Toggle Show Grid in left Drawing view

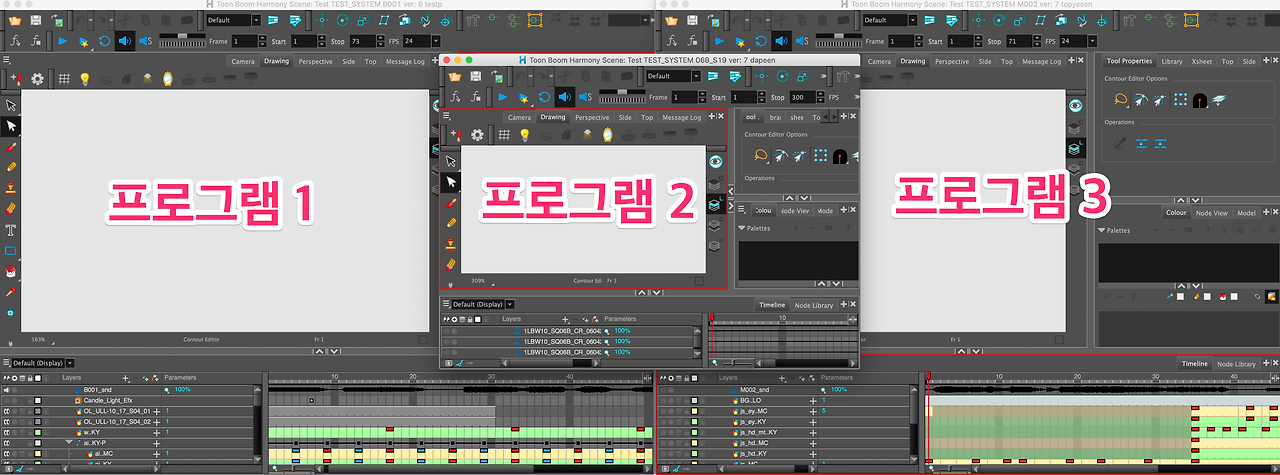(x=63, y=79)
